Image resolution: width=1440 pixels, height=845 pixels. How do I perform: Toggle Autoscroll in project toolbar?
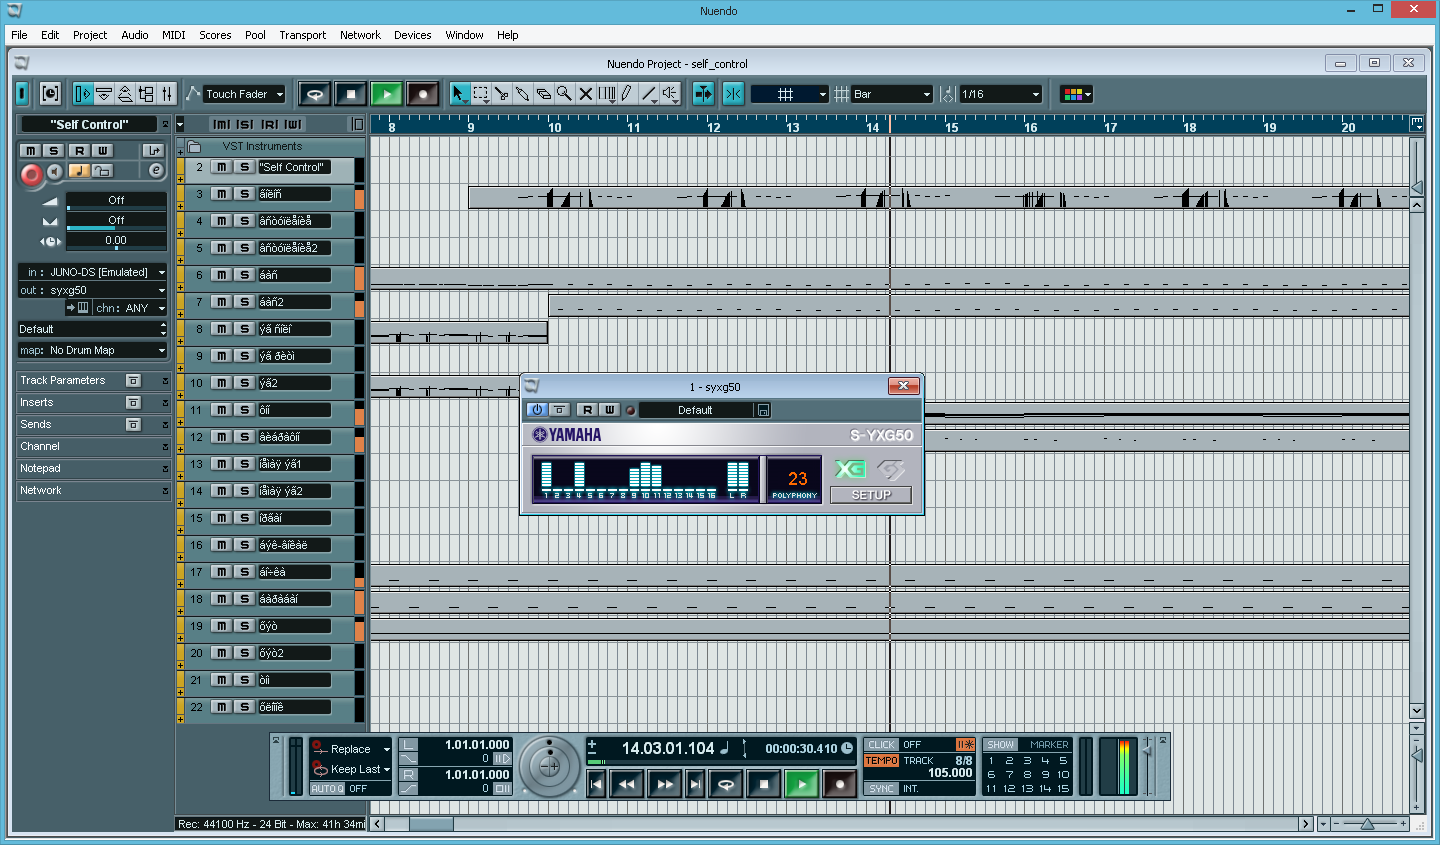tap(704, 94)
